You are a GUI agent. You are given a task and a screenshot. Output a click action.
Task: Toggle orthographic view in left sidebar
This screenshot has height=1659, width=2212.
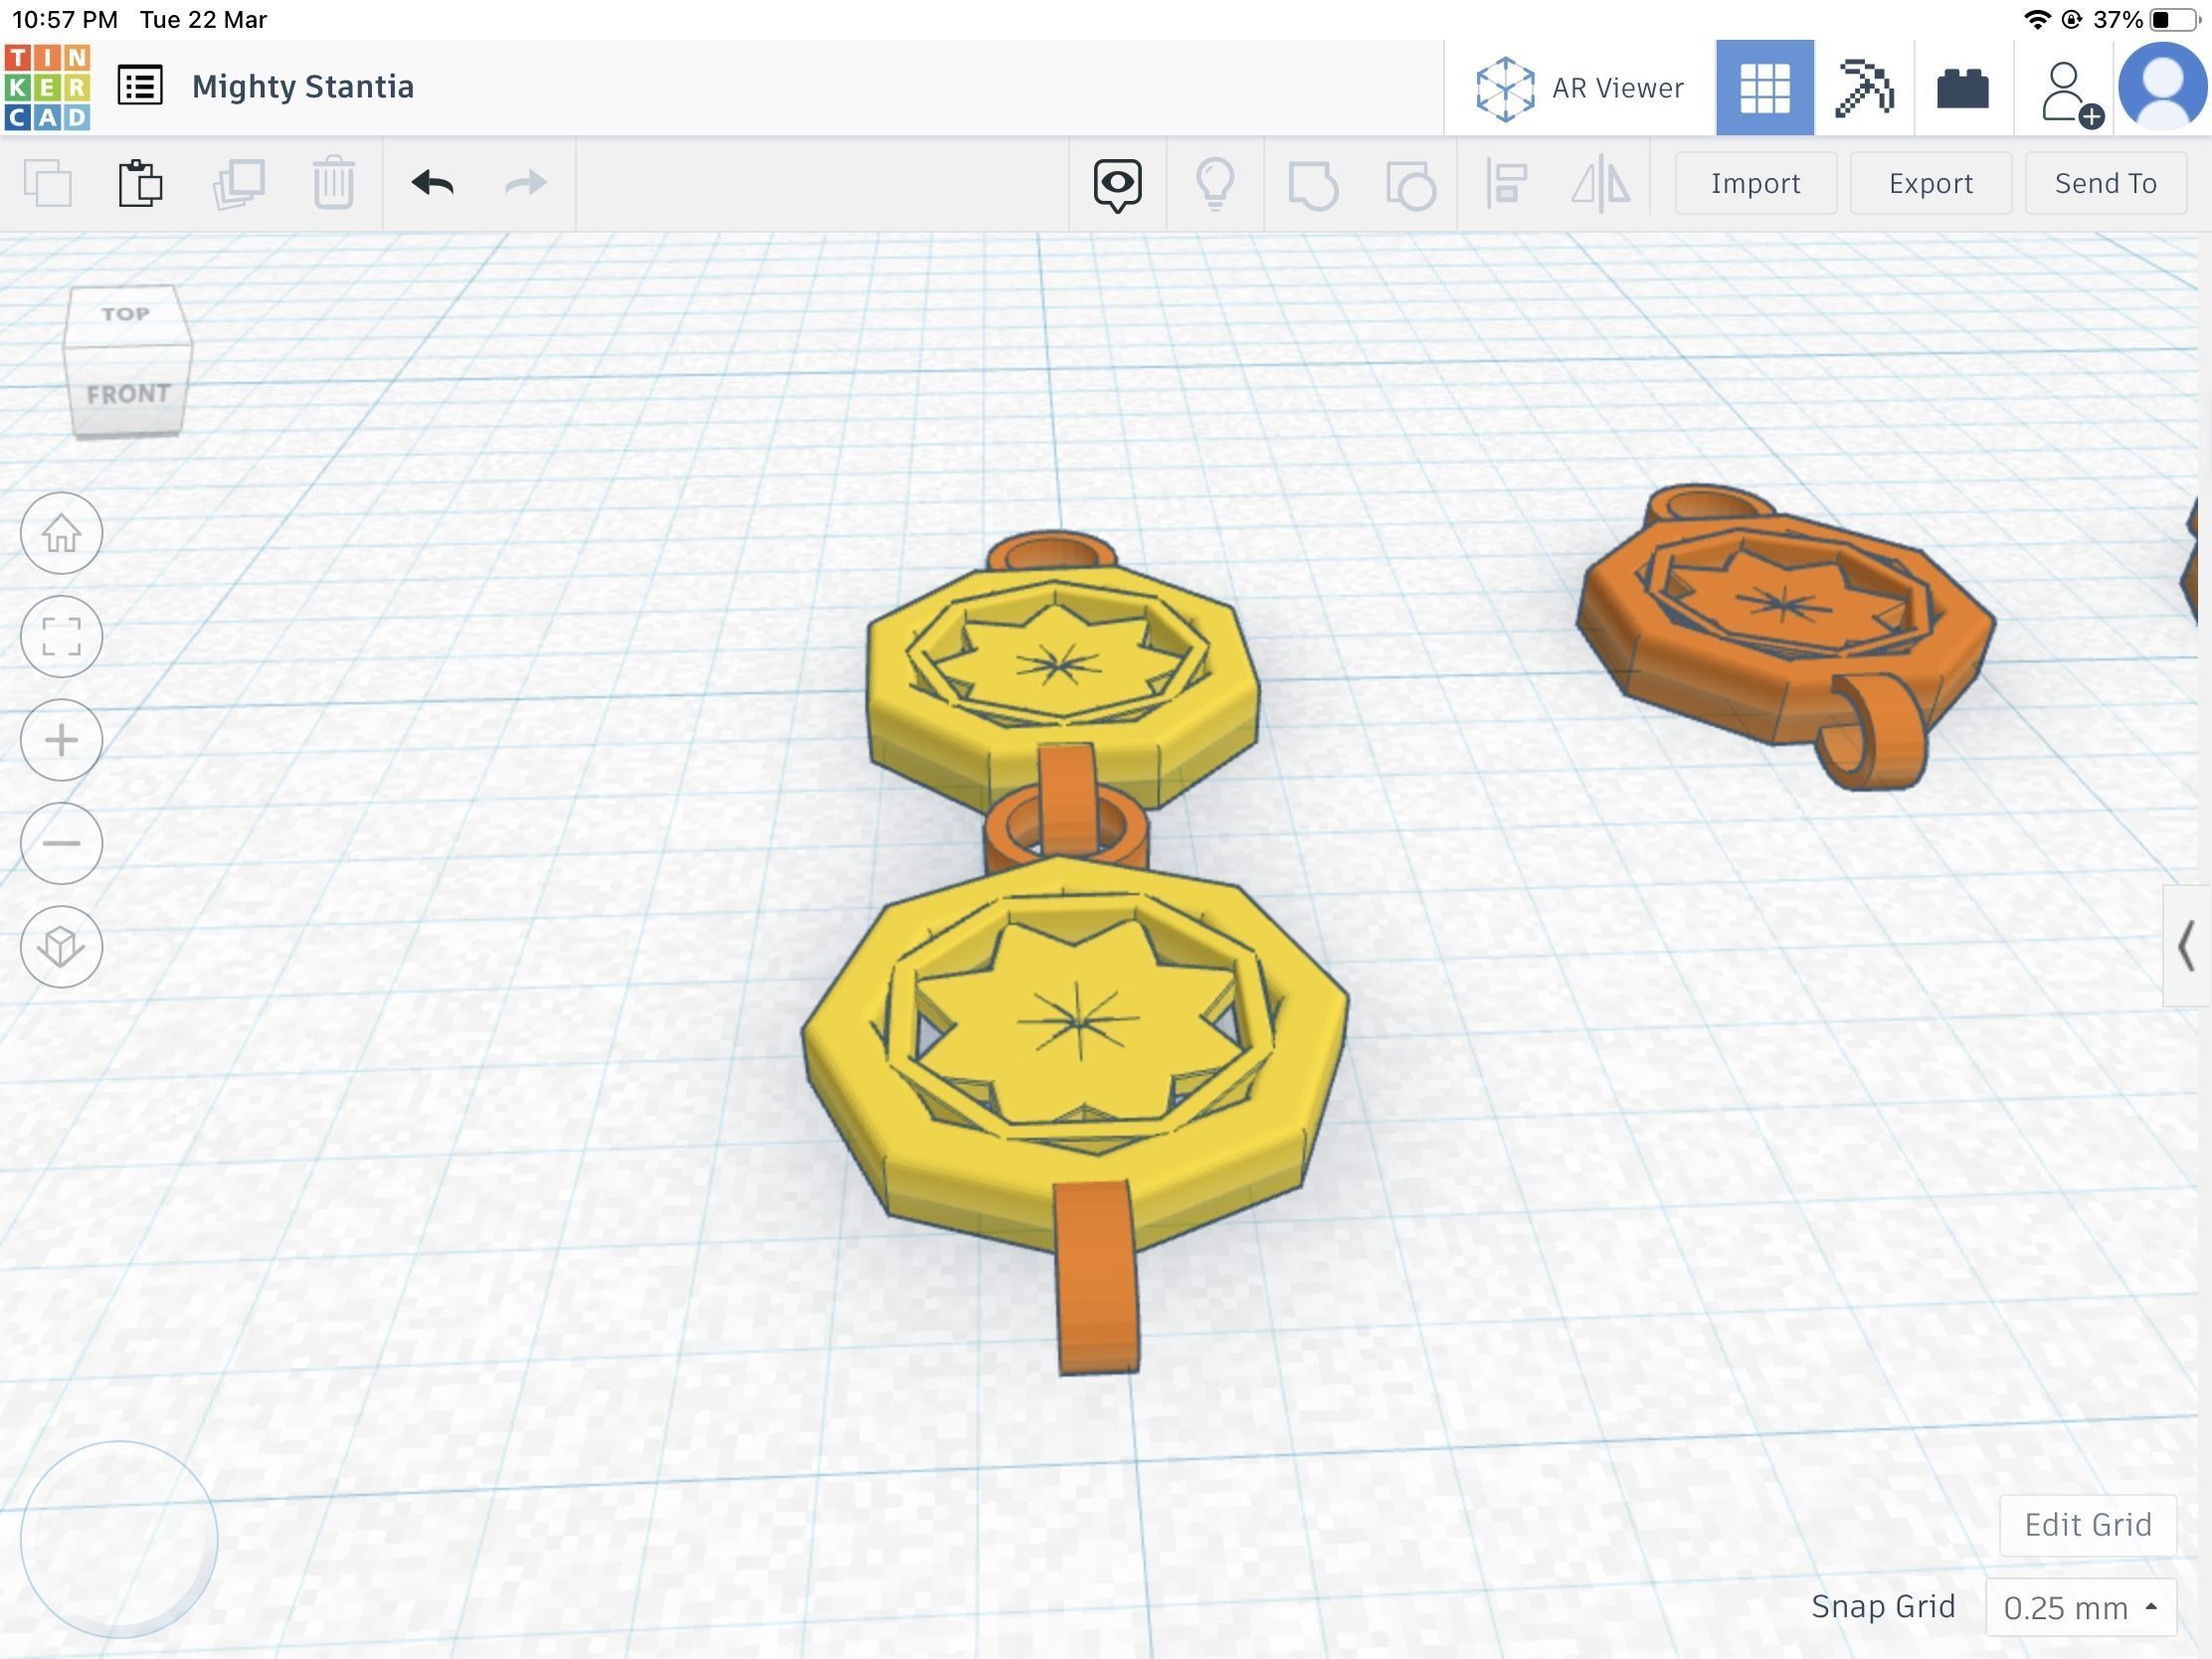(62, 947)
